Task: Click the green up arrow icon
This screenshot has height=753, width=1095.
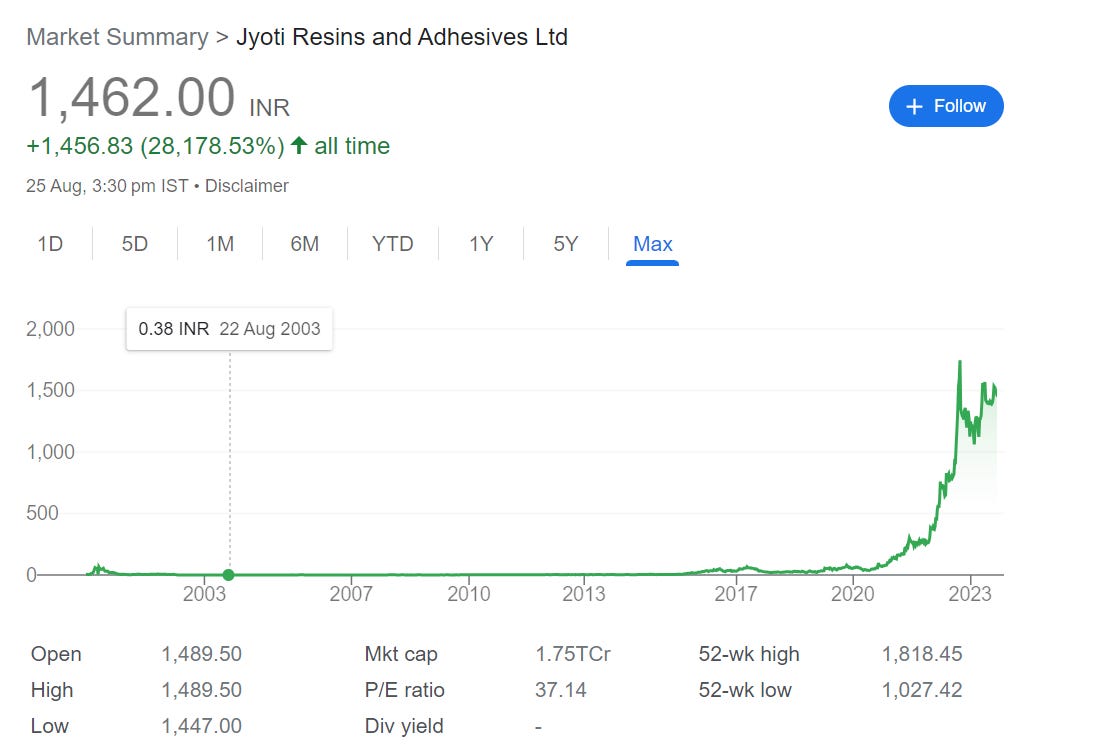Action: [x=299, y=145]
